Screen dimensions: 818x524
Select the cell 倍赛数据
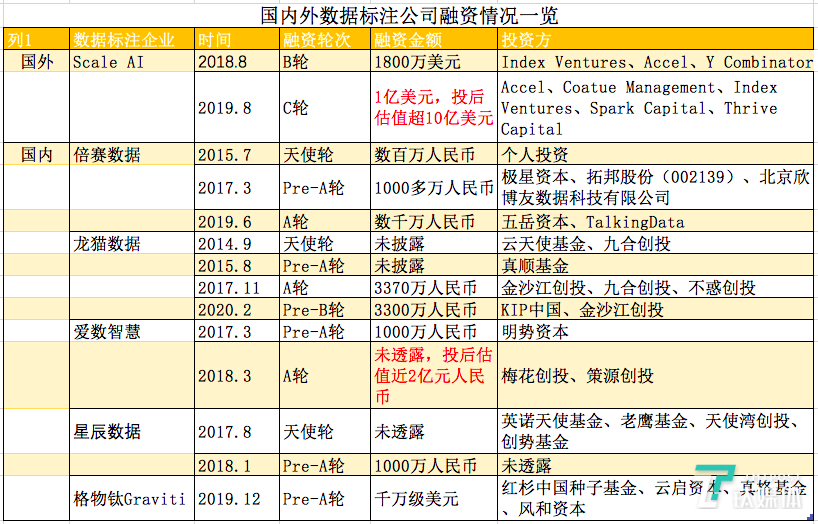tap(132, 154)
